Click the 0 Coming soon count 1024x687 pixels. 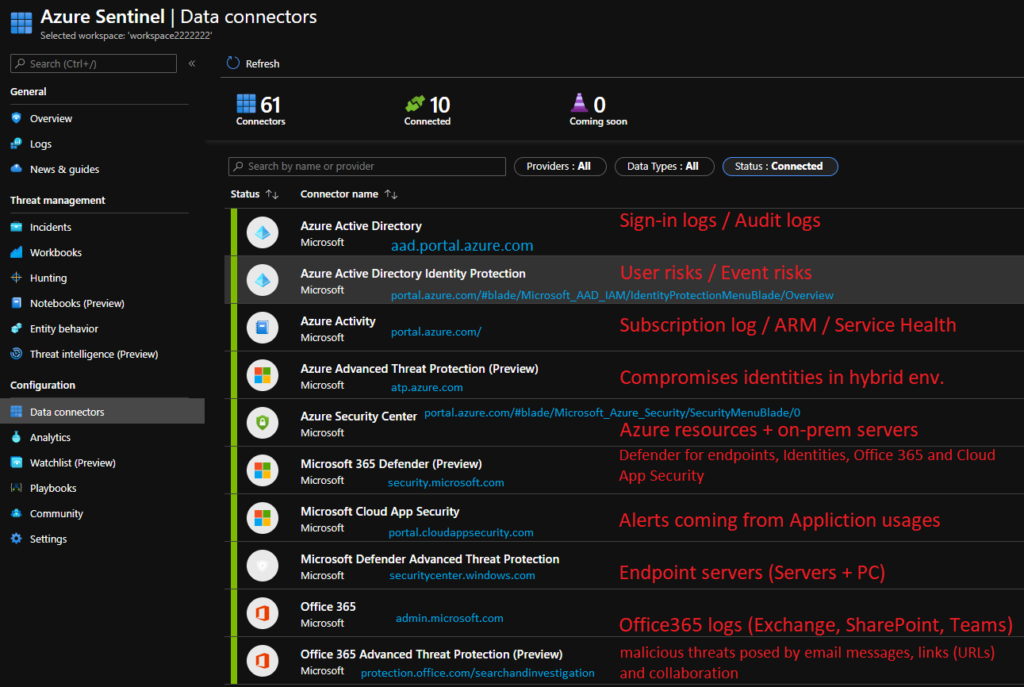point(598,110)
